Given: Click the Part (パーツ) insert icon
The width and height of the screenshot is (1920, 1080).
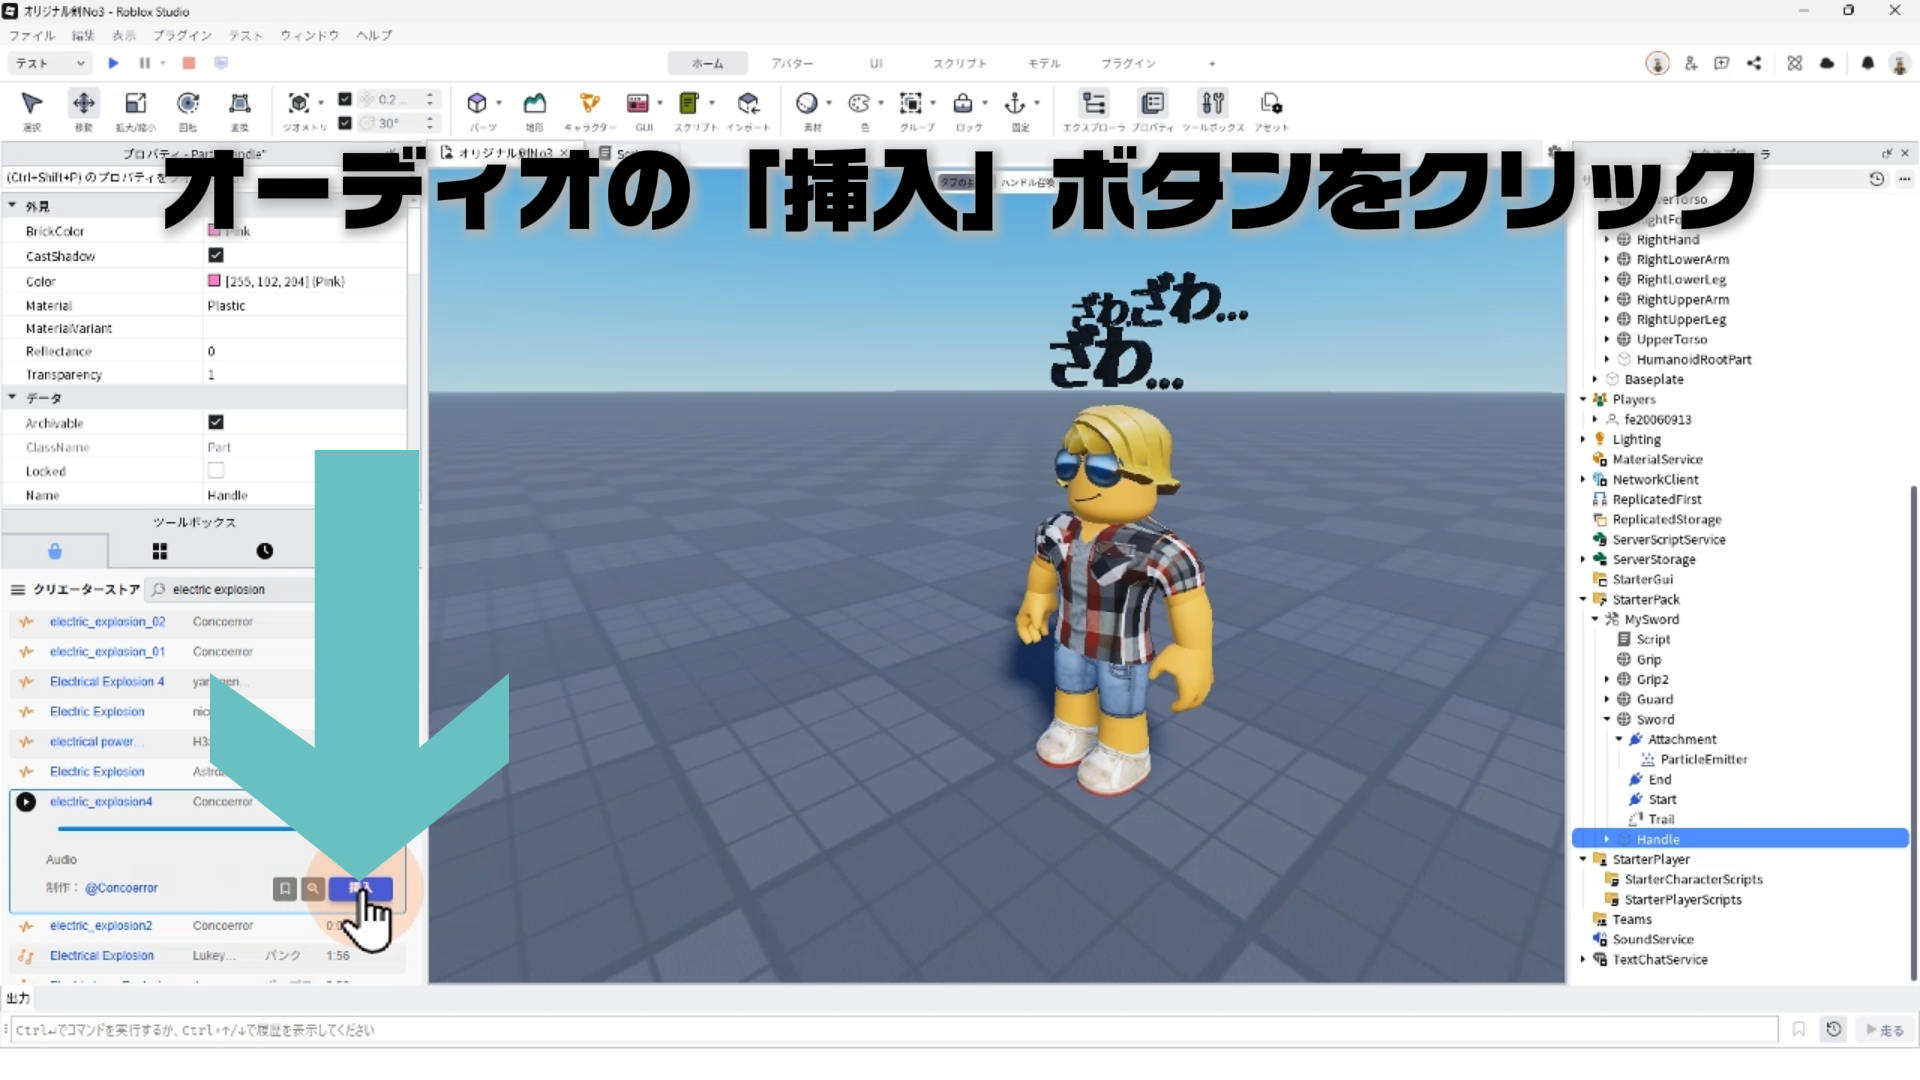Looking at the screenshot, I should (x=478, y=104).
